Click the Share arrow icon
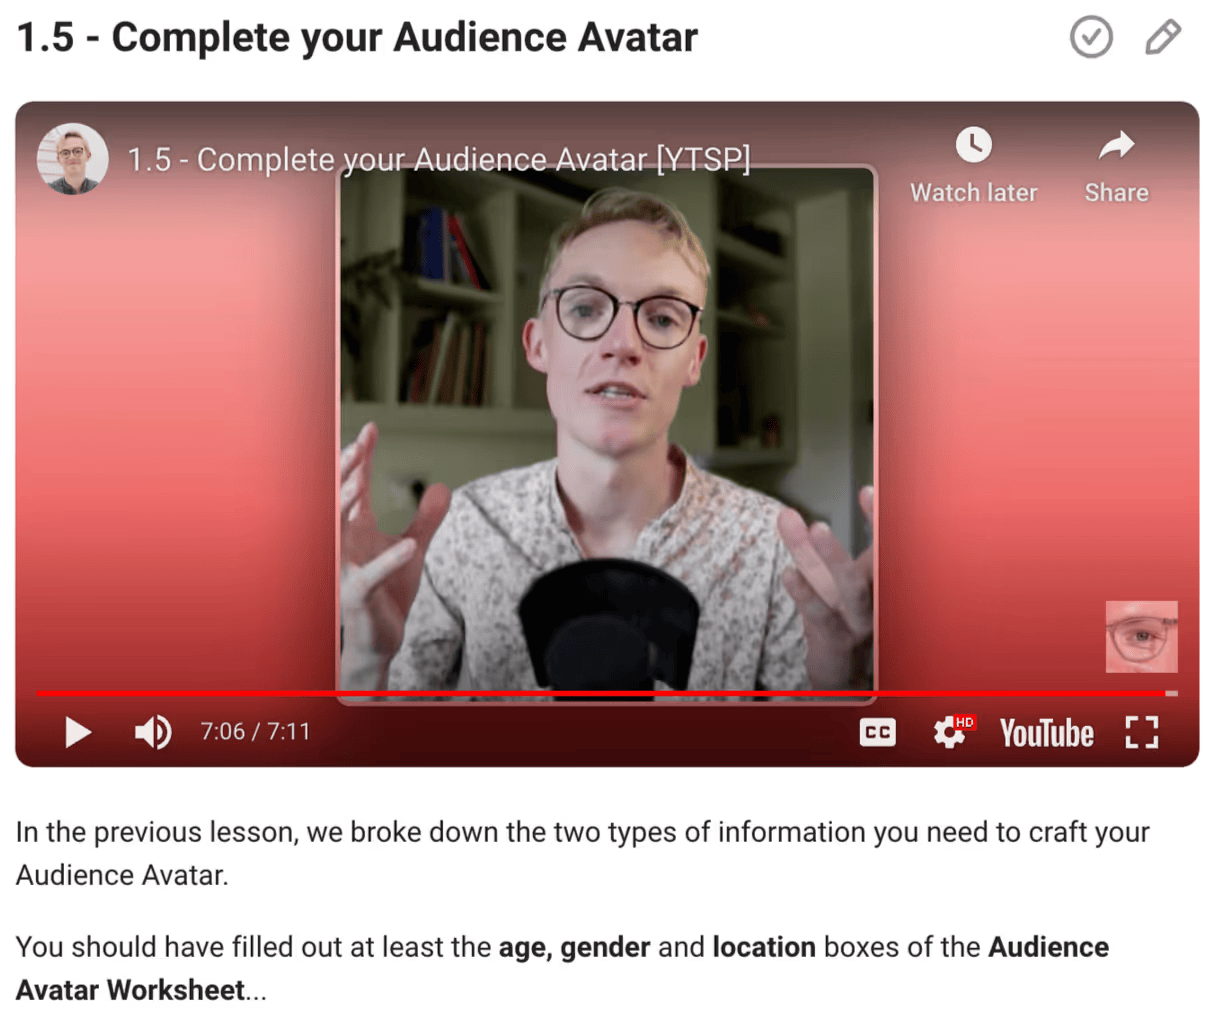The image size is (1213, 1033). [x=1116, y=146]
